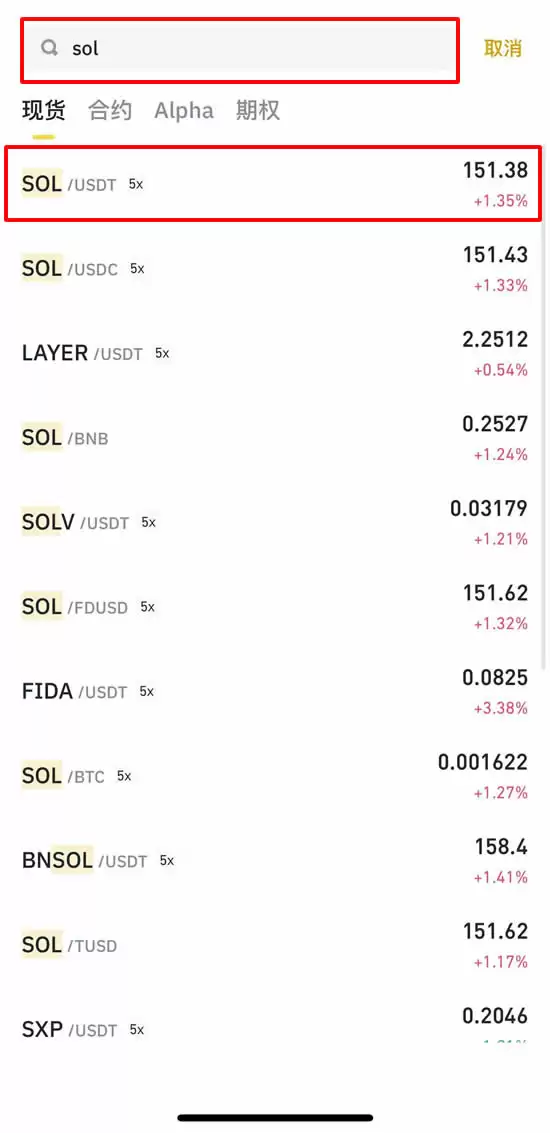Open the SOL/BNB pair
This screenshot has height=1133, width=550.
point(275,438)
